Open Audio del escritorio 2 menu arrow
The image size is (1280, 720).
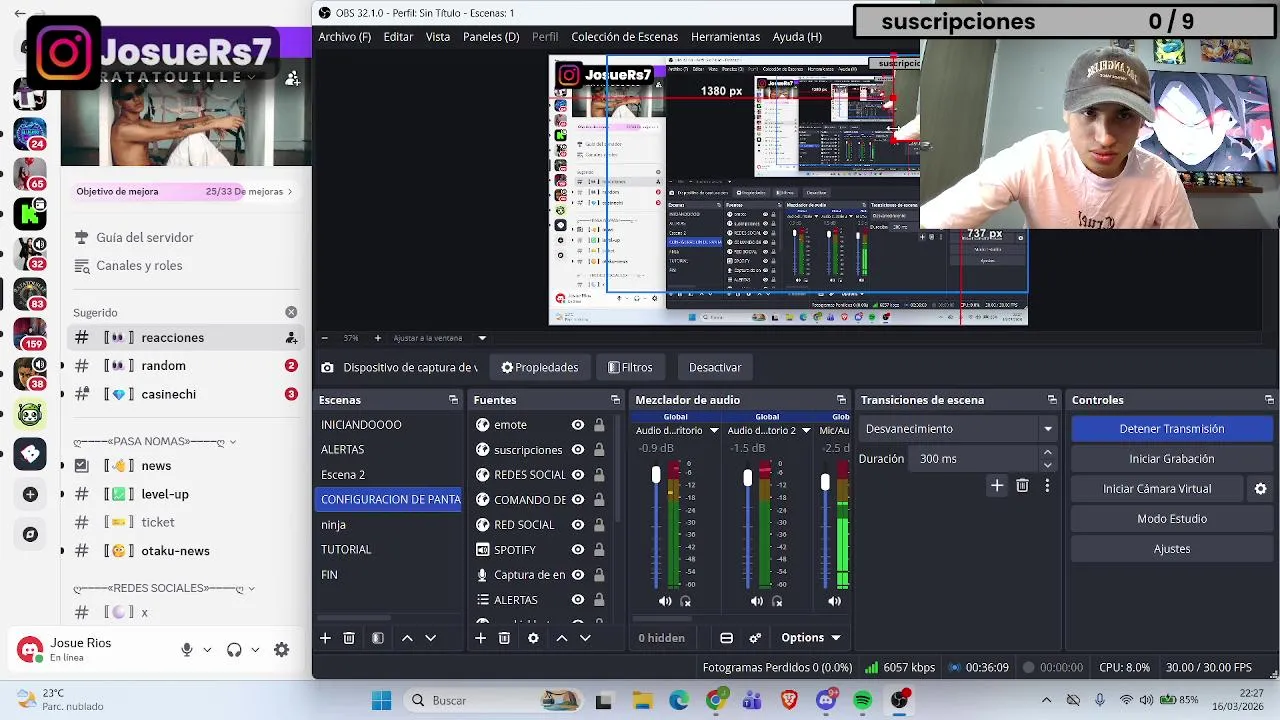click(806, 431)
